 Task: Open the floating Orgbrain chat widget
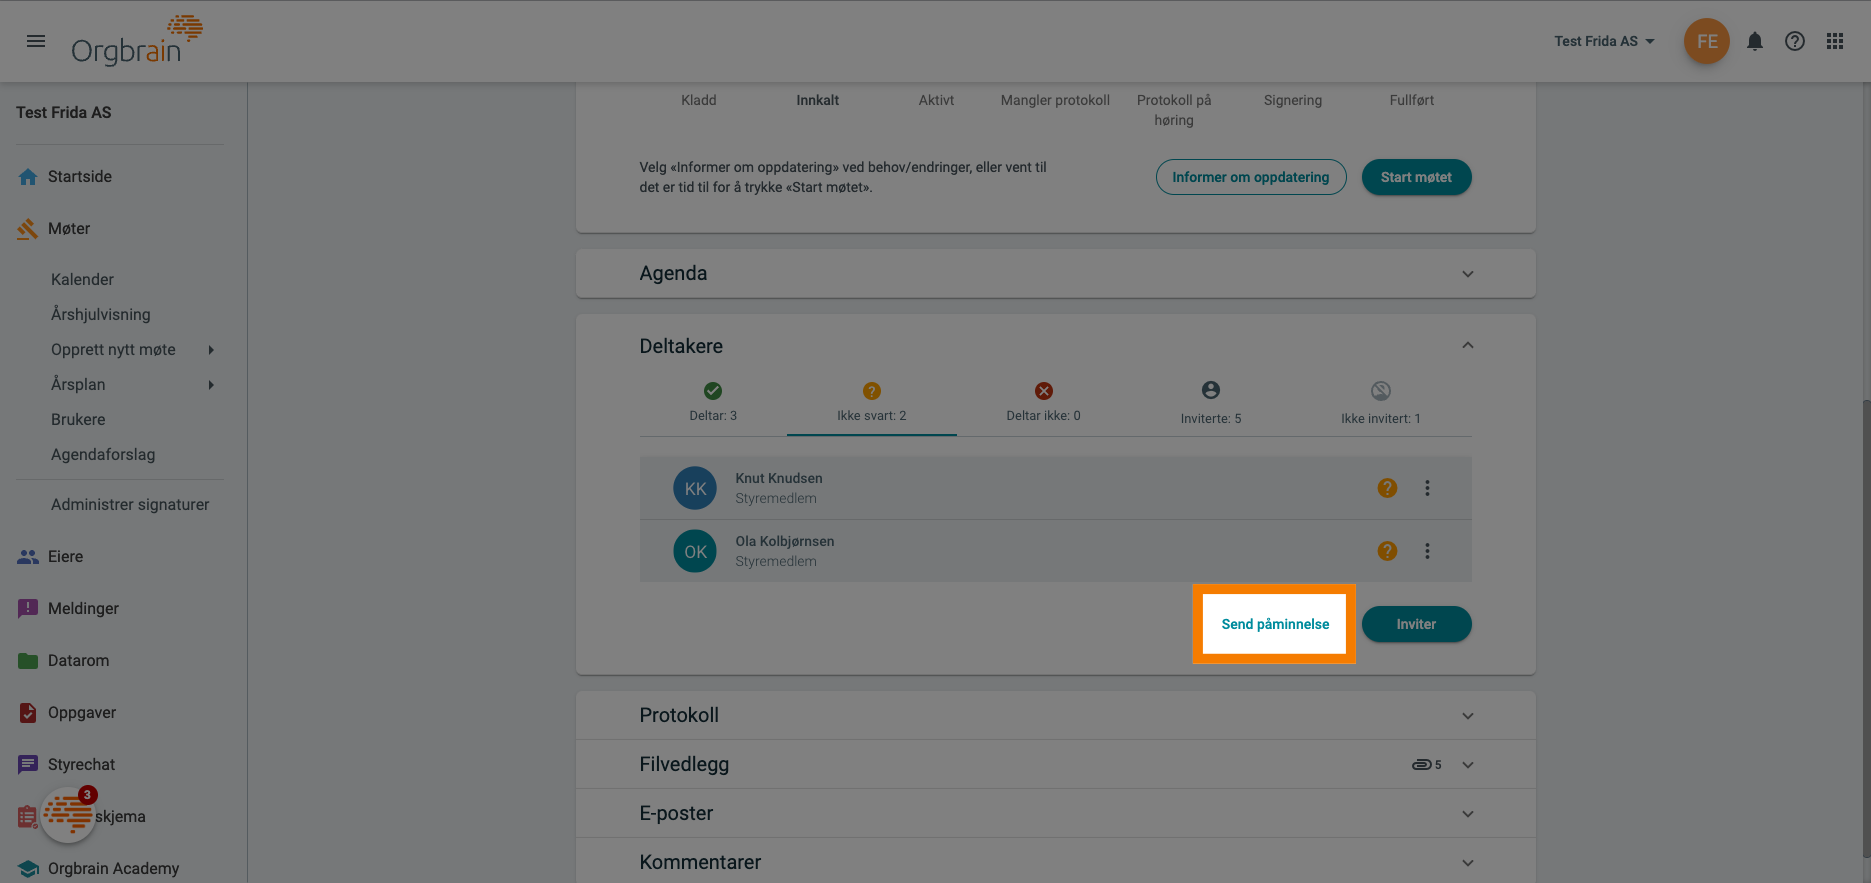pos(68,814)
